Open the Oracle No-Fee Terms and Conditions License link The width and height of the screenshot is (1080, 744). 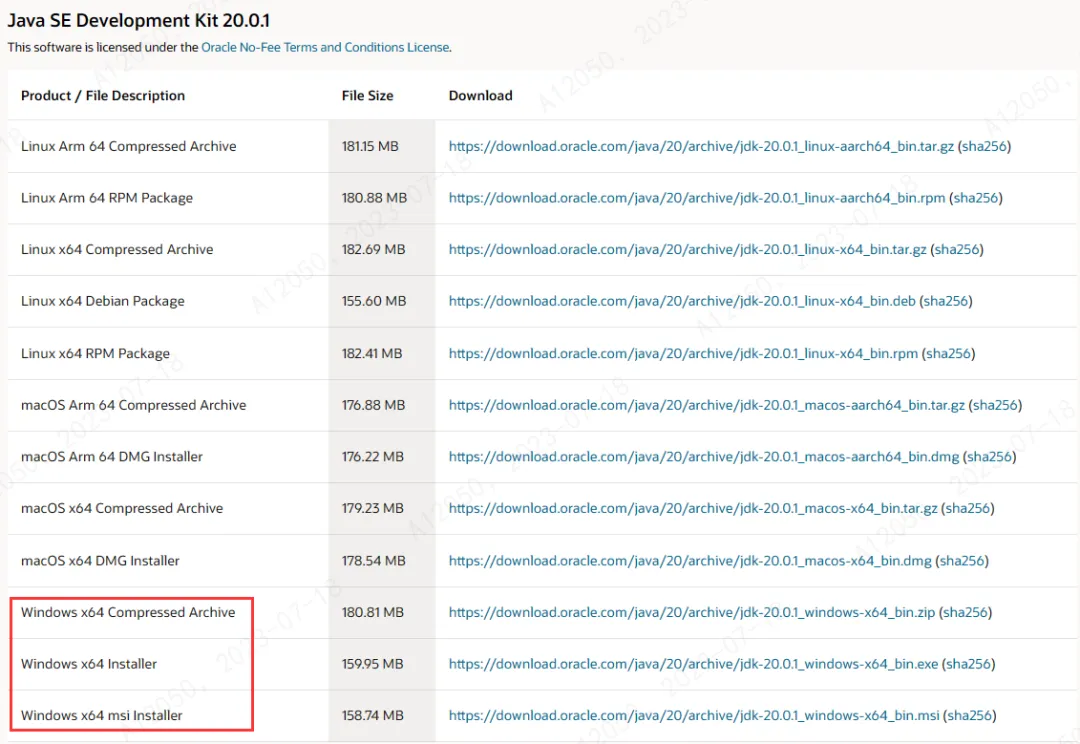tap(325, 48)
